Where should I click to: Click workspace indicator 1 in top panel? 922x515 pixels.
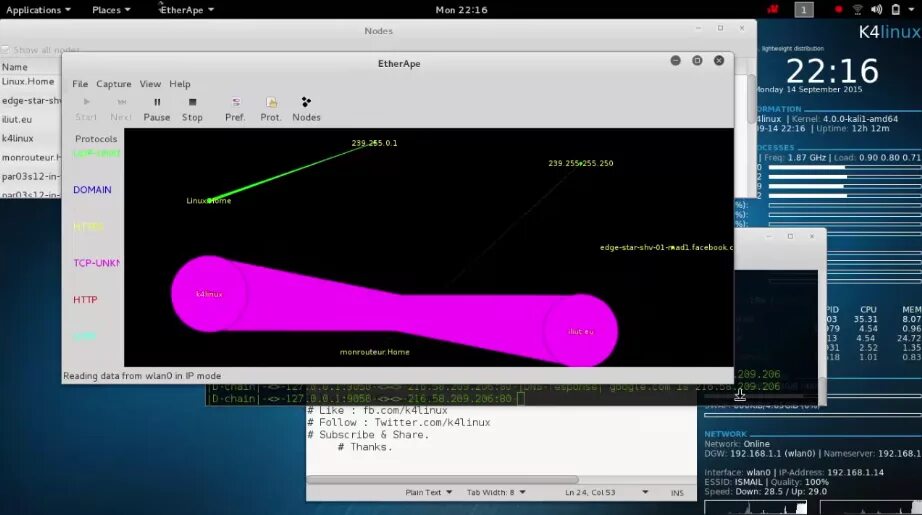point(804,10)
